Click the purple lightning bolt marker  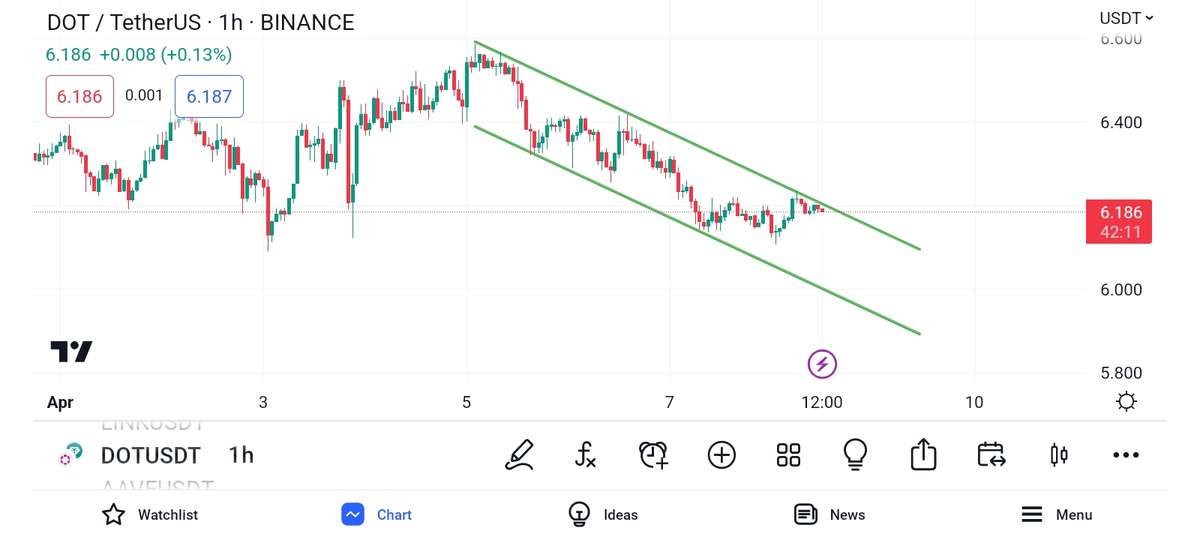point(822,364)
